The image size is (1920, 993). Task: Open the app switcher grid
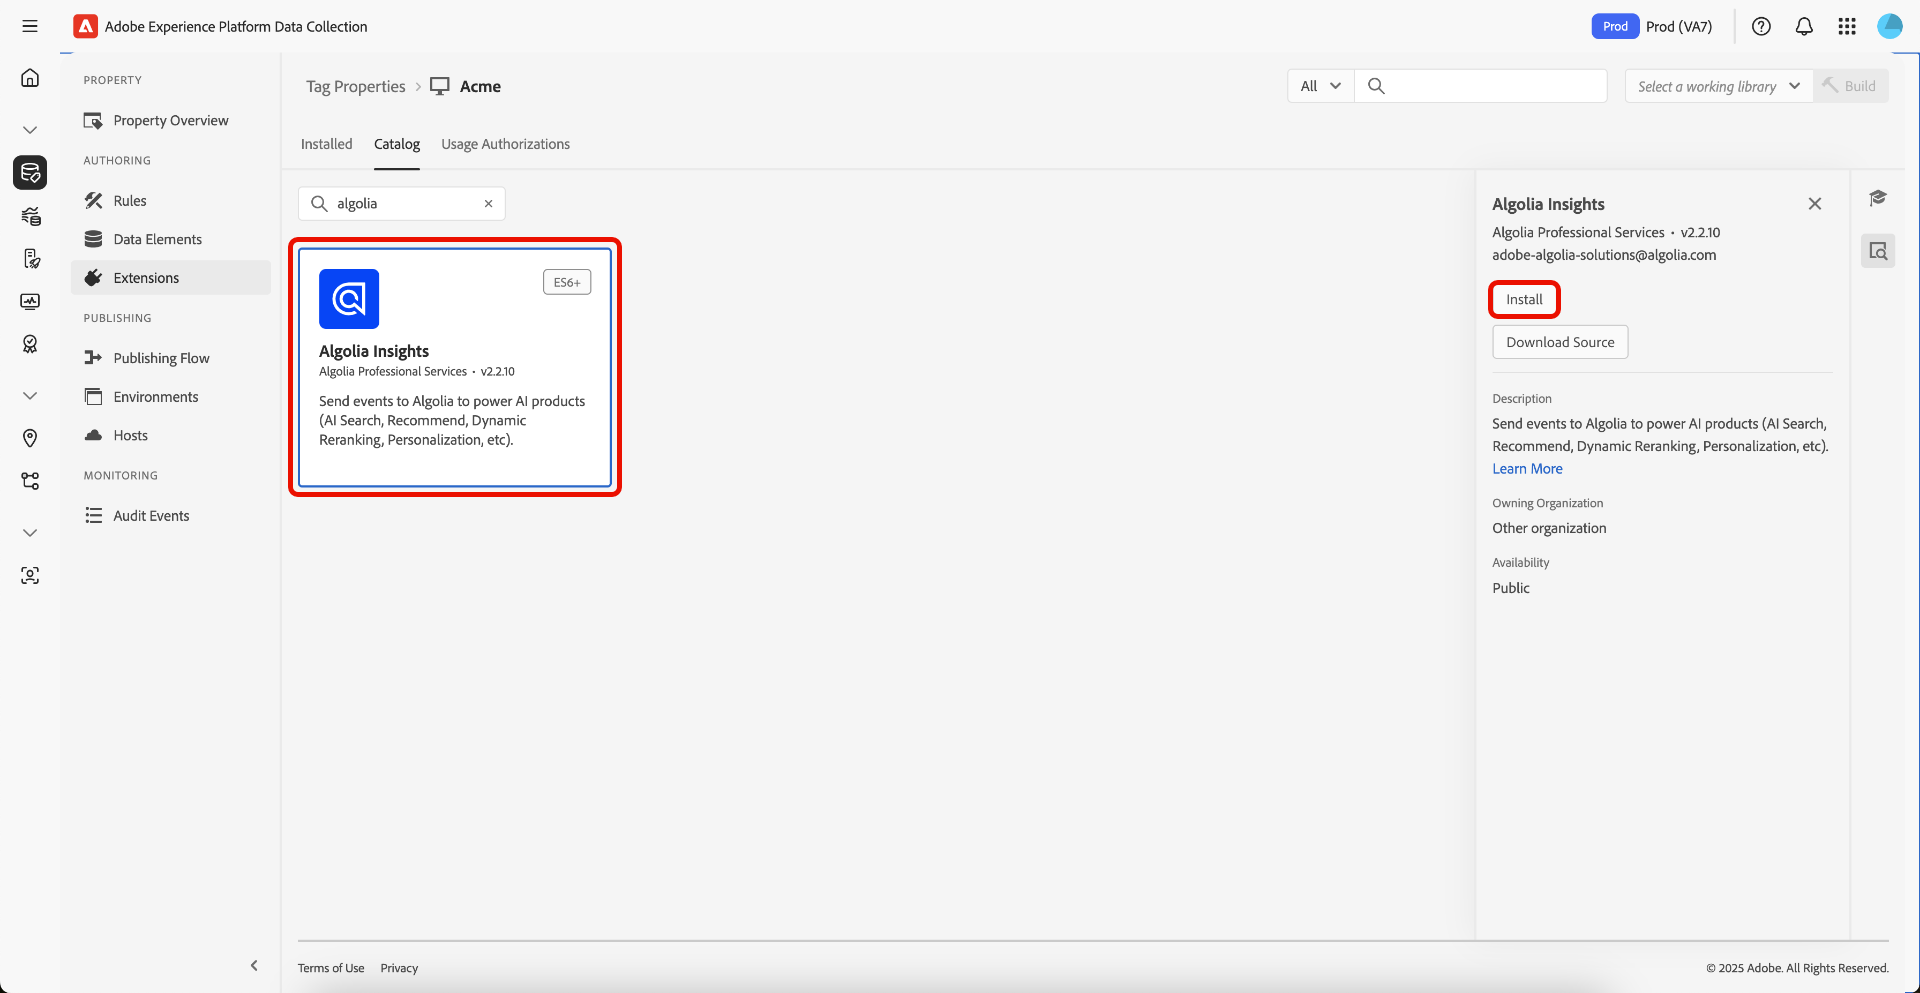1847,27
